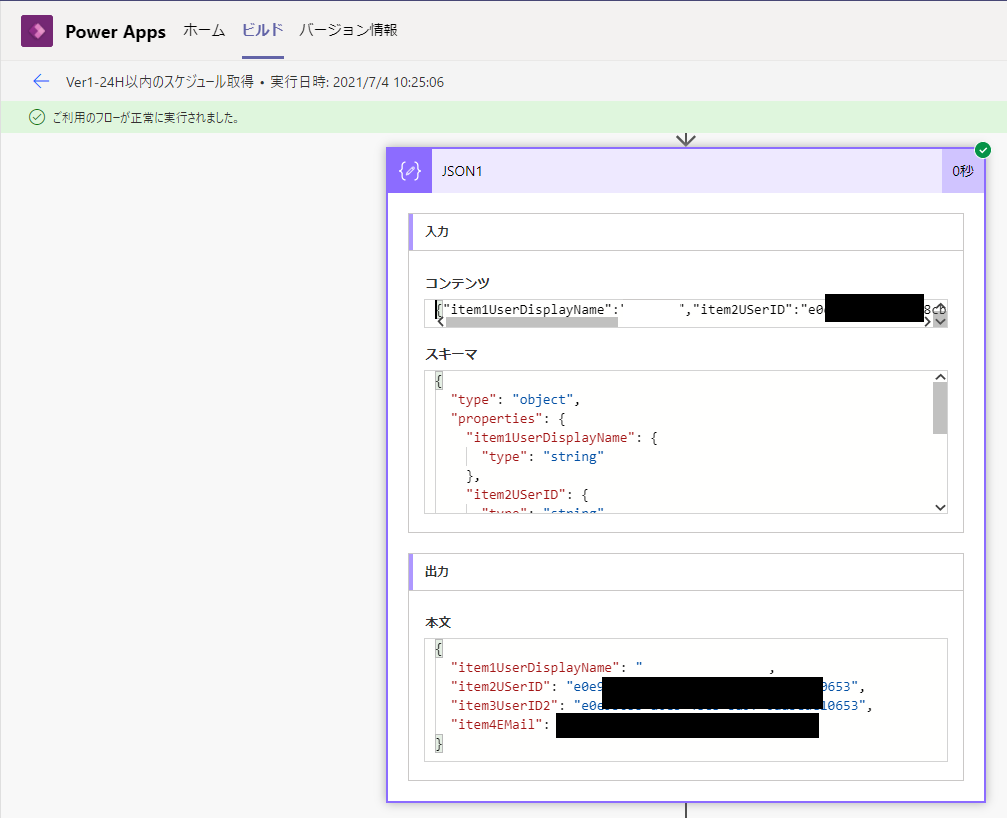This screenshot has width=1007, height=818.
Task: Click "item1UserDisplayName" in the 本文 output
Action: pos(535,668)
